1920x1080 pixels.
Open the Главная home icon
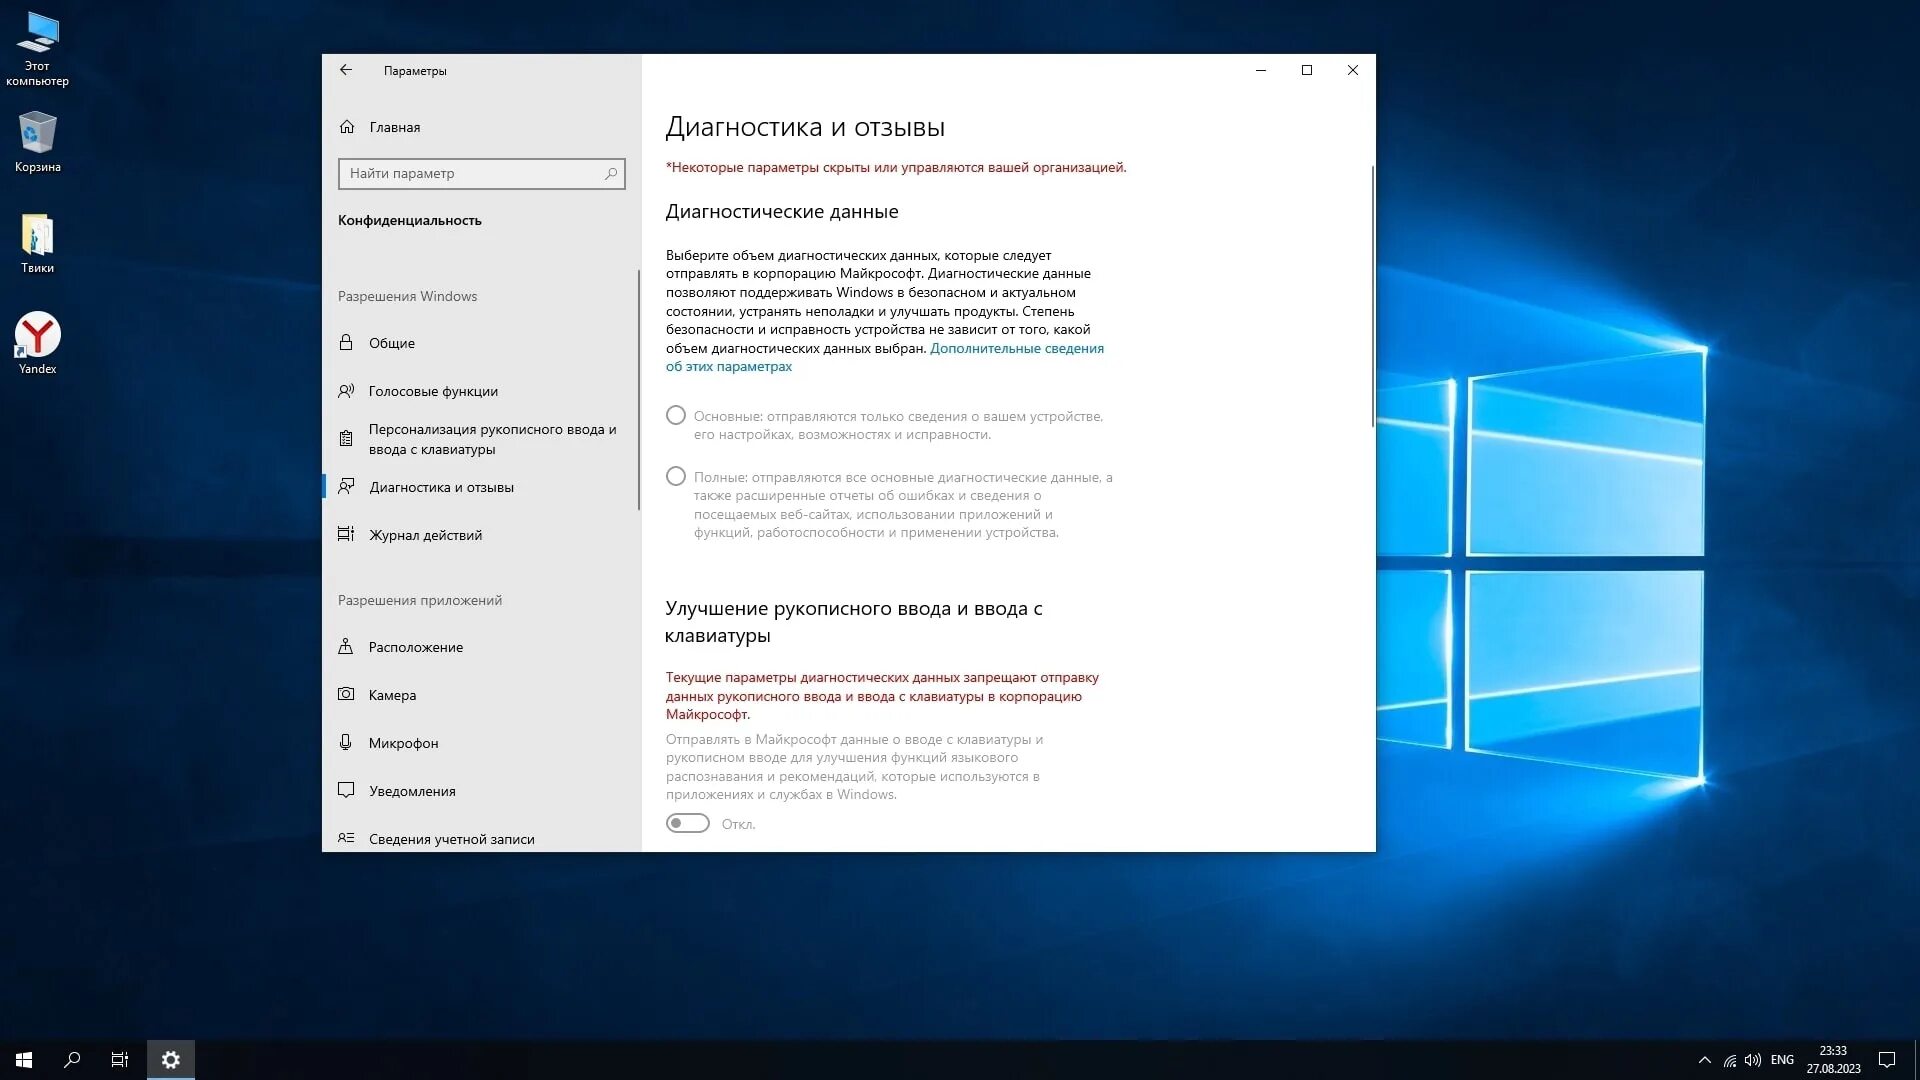pos(347,127)
